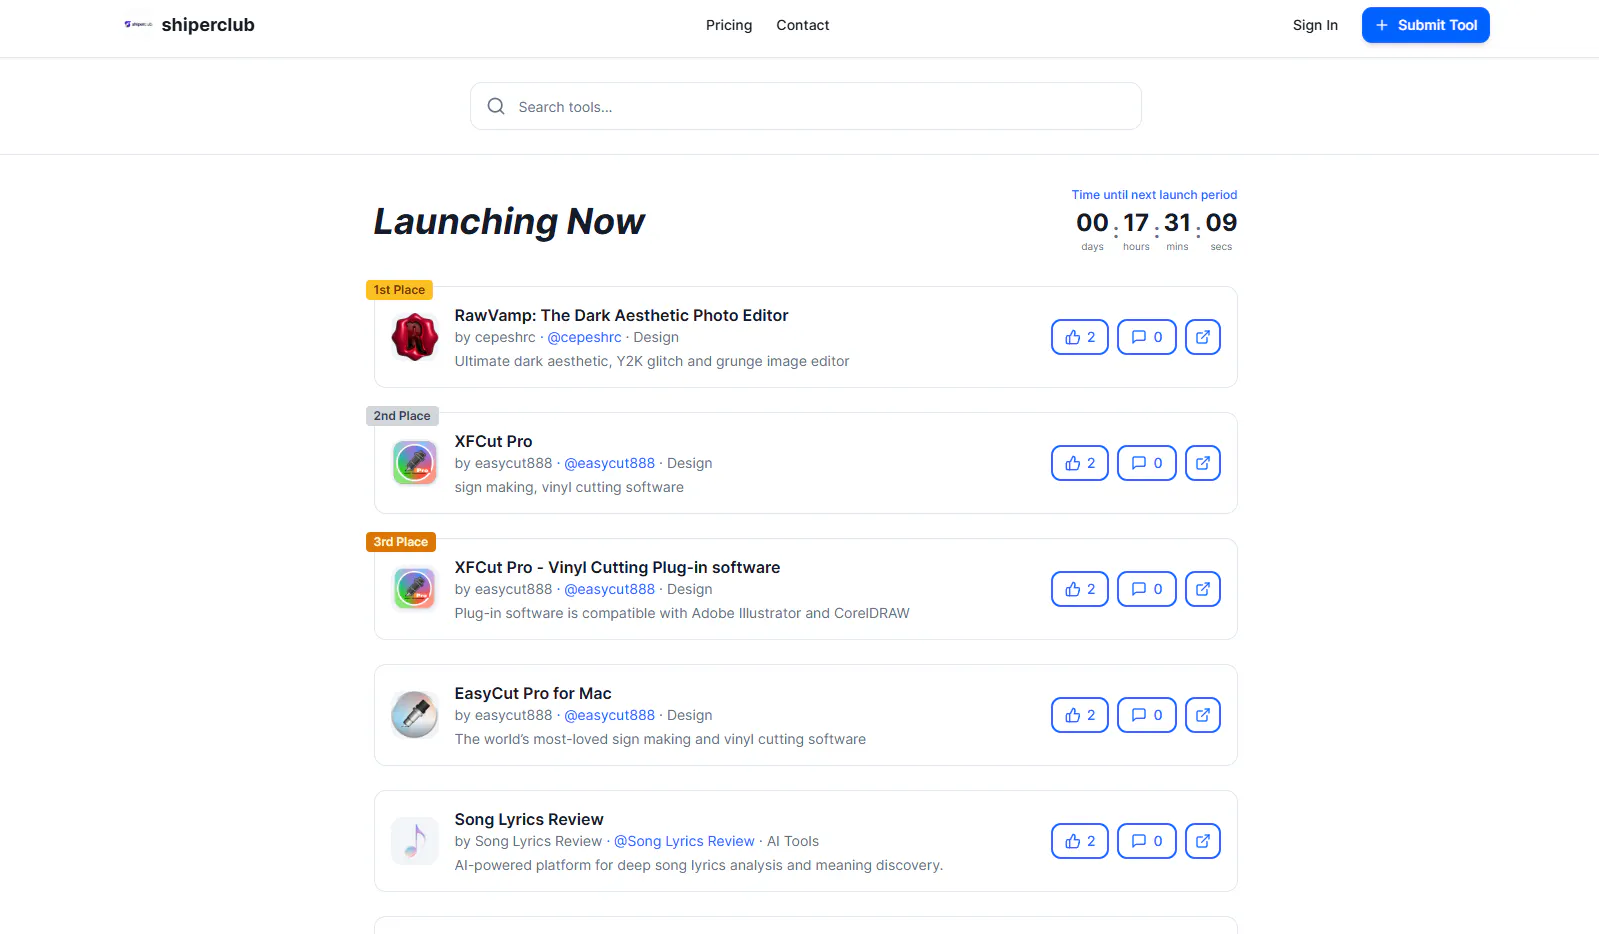Visit the @cepeshrc profile link
This screenshot has width=1599, height=934.
[x=584, y=337]
